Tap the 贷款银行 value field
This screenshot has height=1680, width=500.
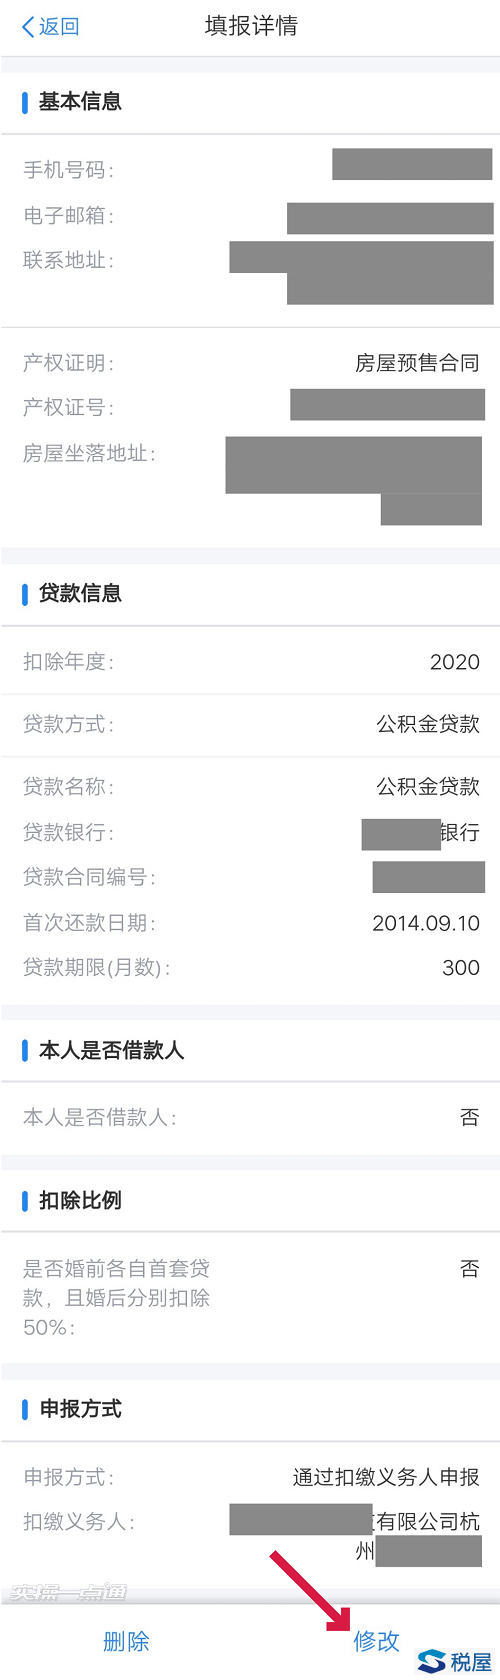(421, 833)
